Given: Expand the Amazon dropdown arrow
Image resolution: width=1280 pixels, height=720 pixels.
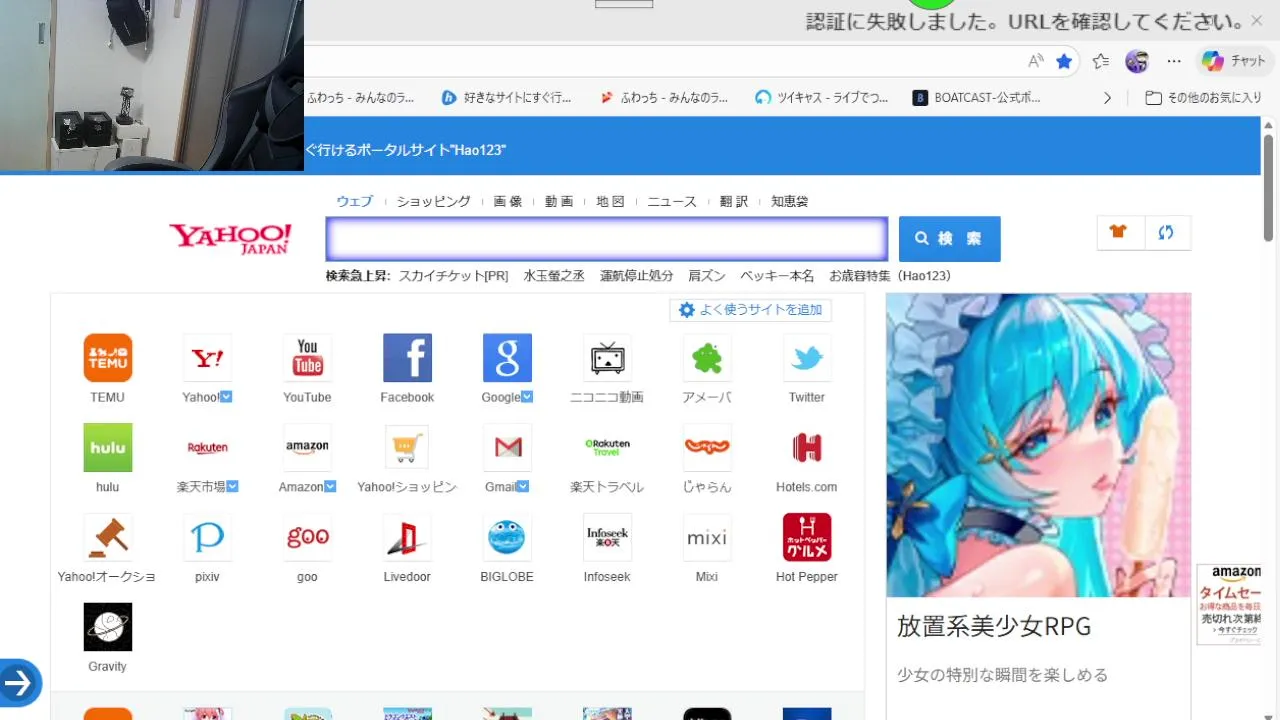Looking at the screenshot, I should coord(331,487).
